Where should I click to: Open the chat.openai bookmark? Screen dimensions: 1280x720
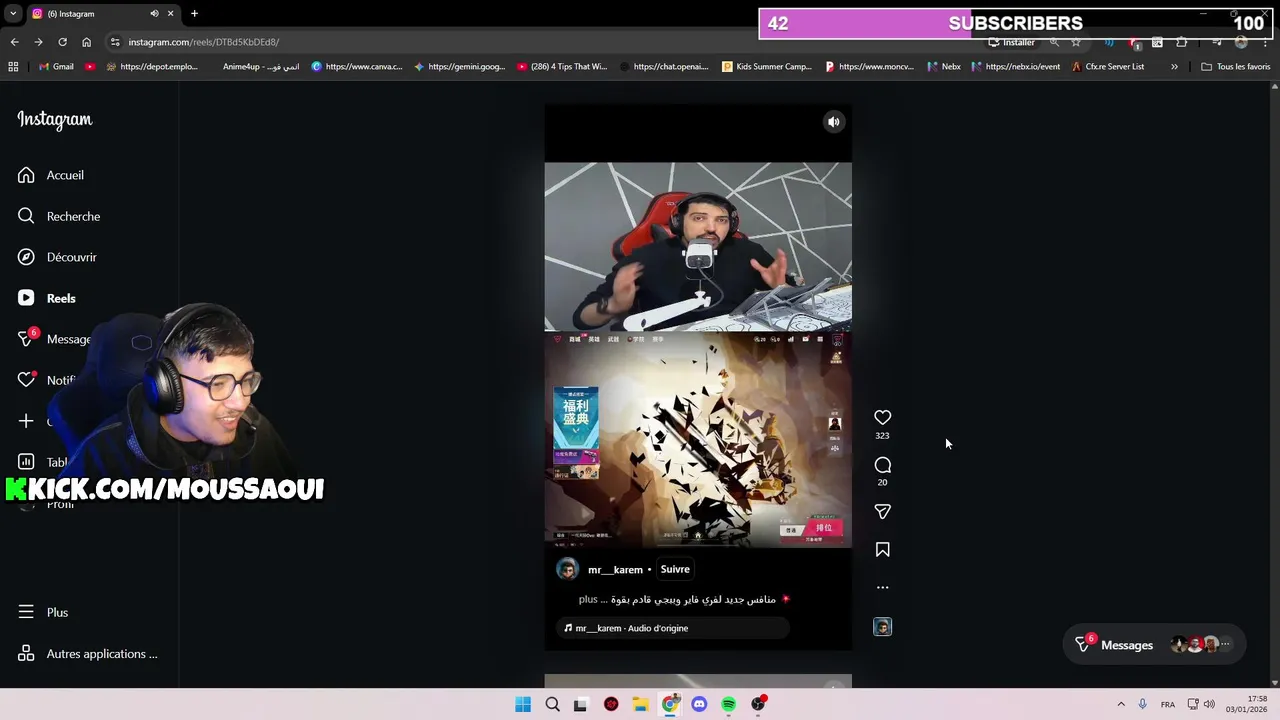click(665, 67)
